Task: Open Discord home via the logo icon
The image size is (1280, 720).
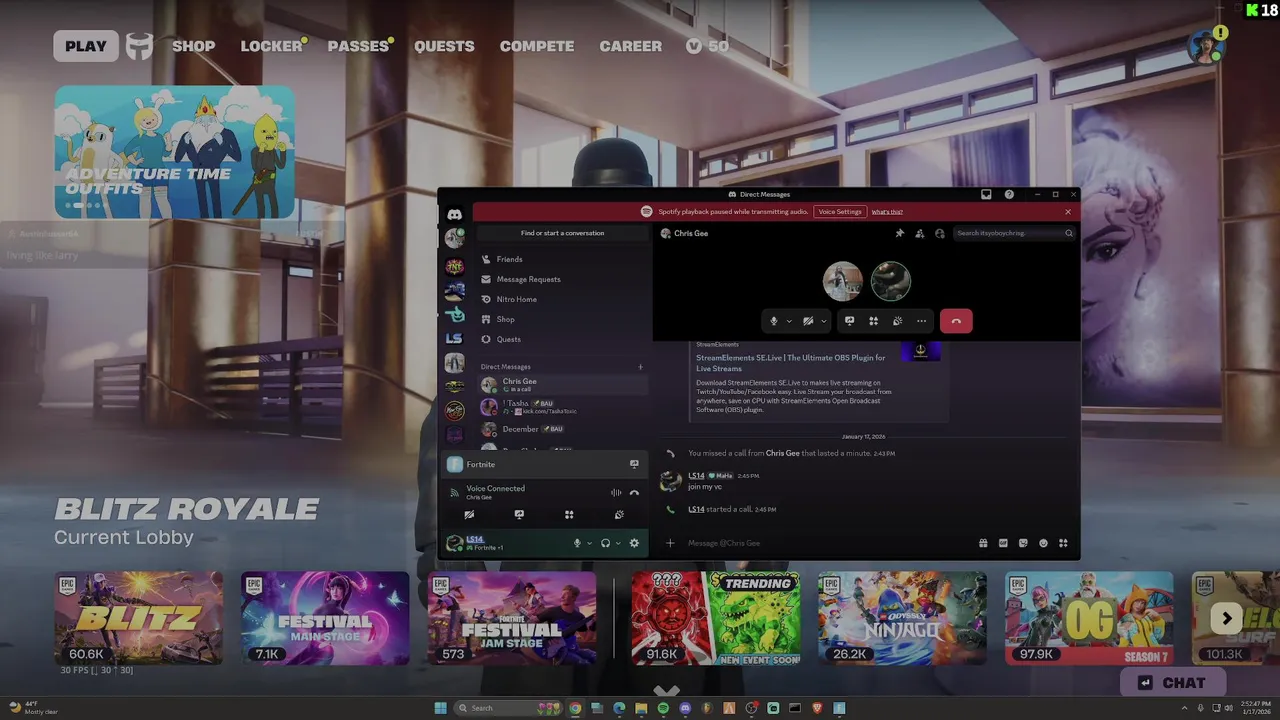Action: point(454,214)
